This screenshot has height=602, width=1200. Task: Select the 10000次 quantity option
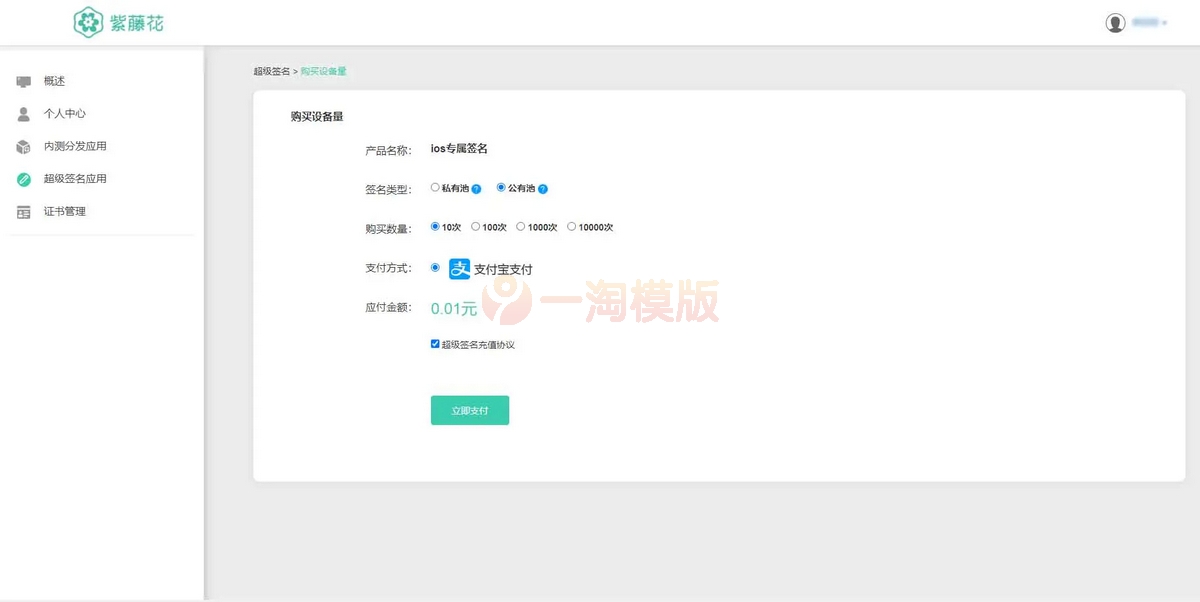pos(570,227)
